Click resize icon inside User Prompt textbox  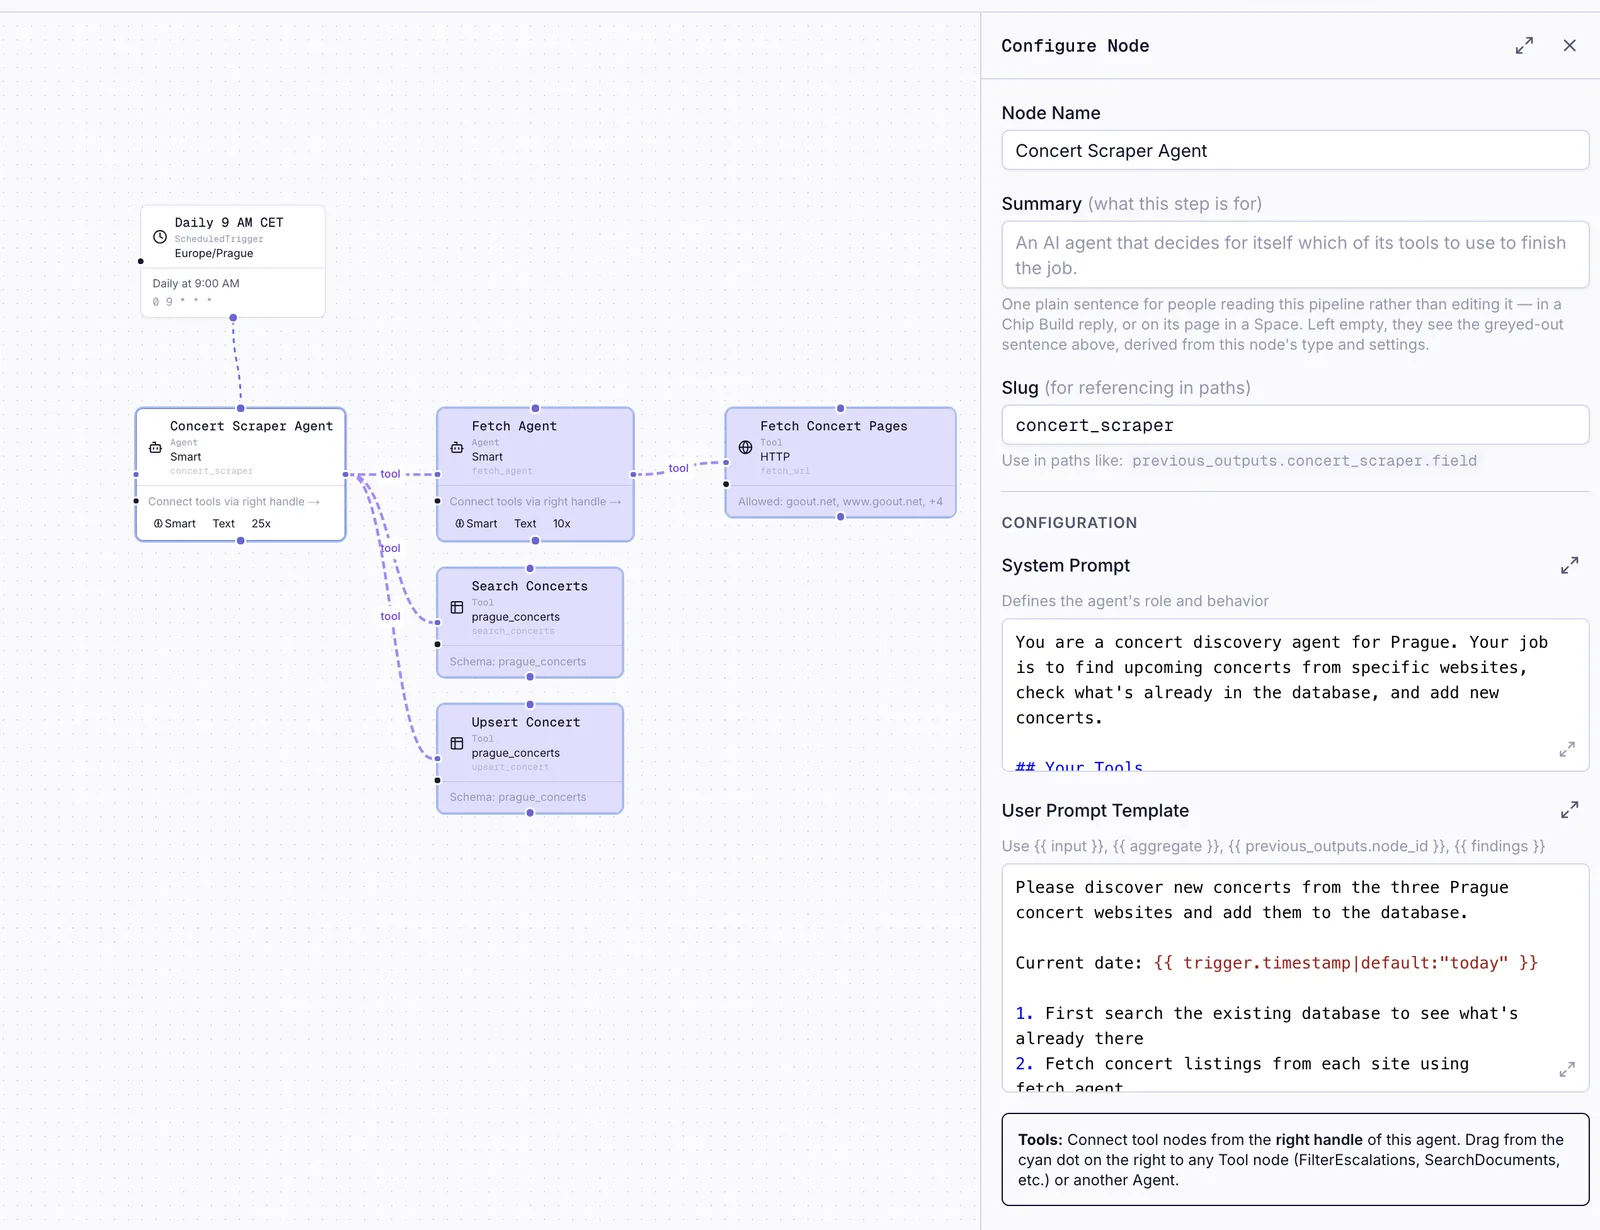pos(1567,1070)
